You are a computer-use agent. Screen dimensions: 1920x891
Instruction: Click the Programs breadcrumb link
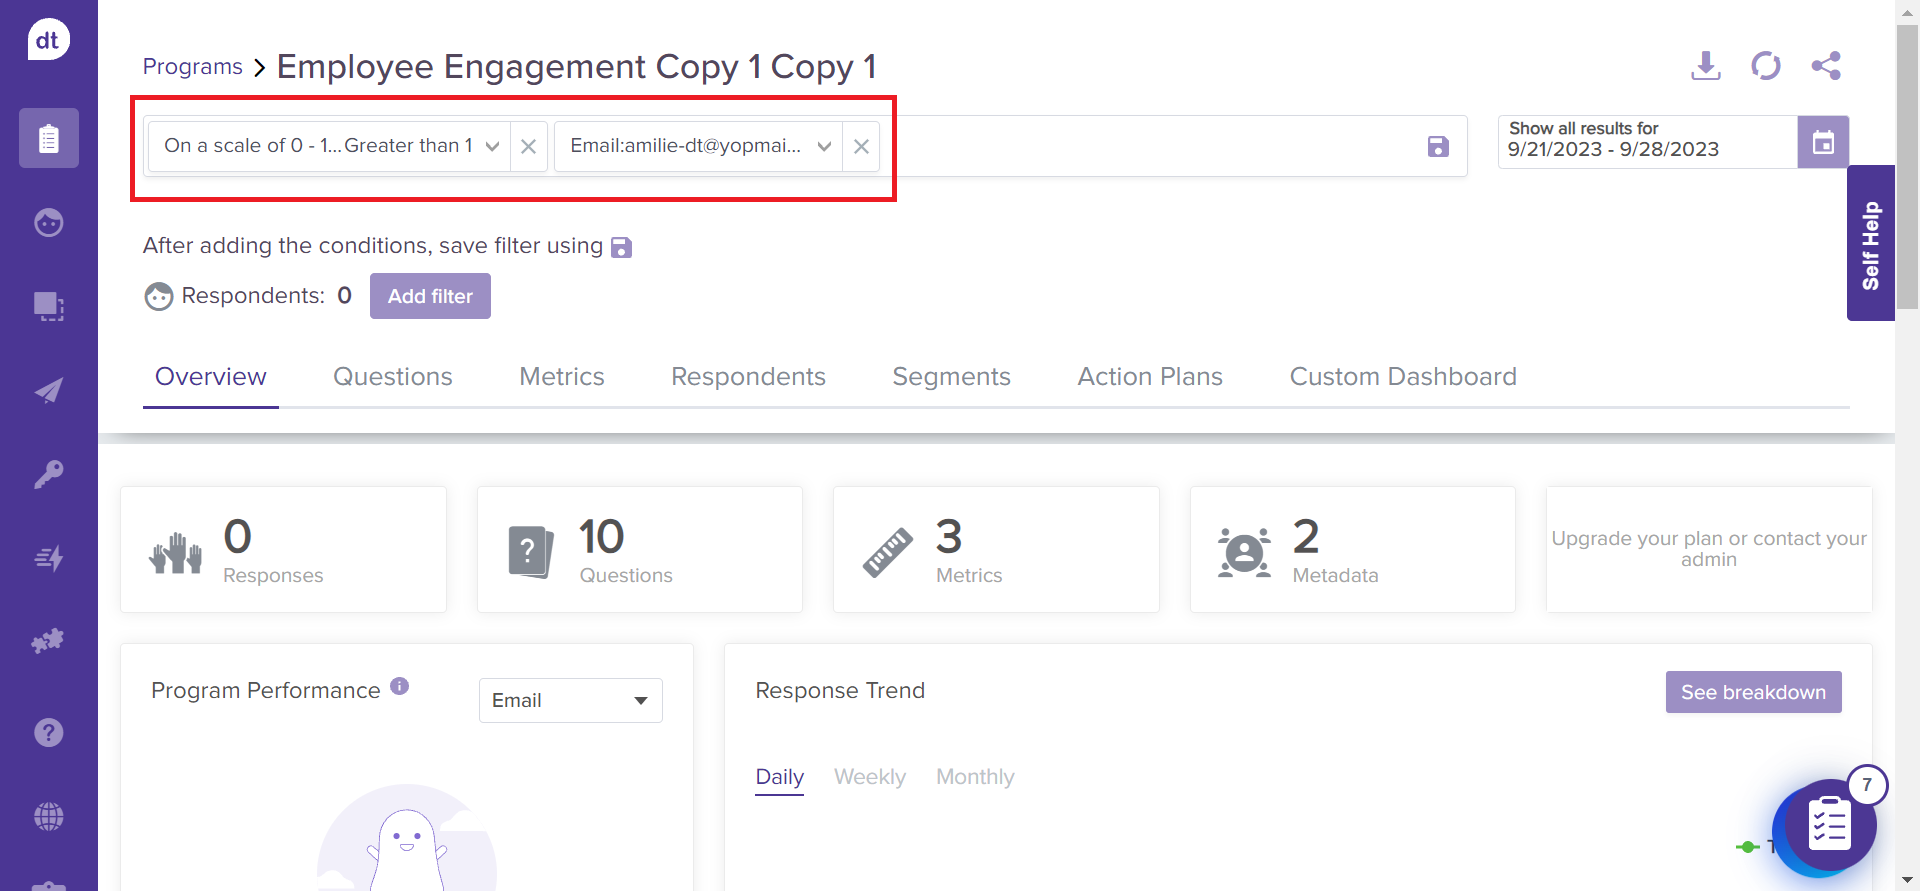pos(192,67)
